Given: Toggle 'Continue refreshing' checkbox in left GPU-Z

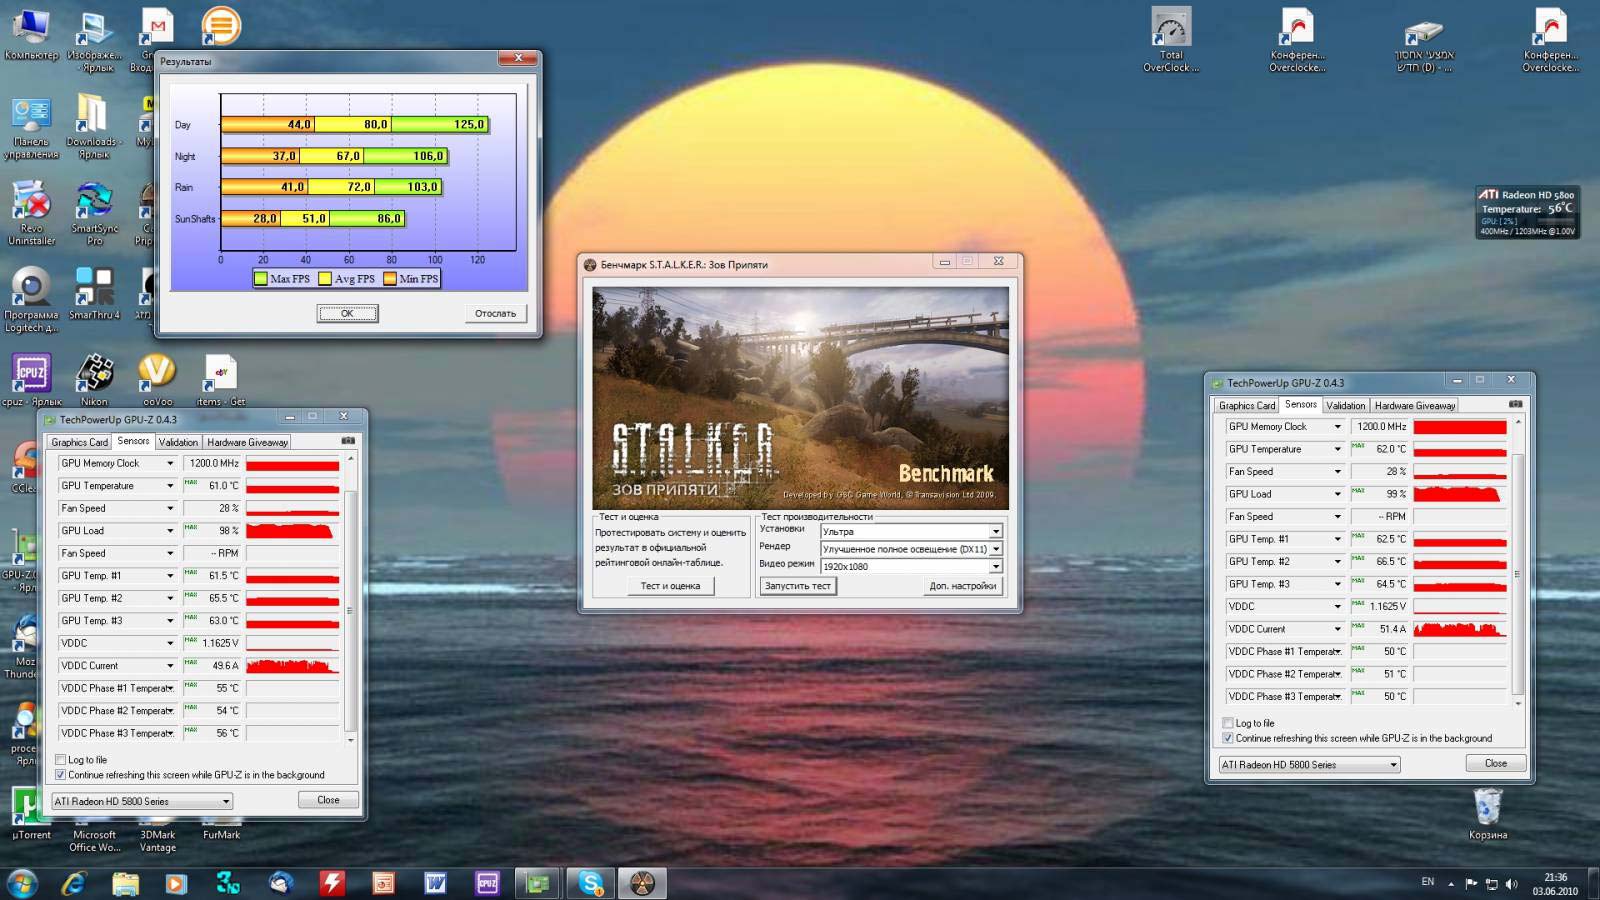Looking at the screenshot, I should (61, 775).
